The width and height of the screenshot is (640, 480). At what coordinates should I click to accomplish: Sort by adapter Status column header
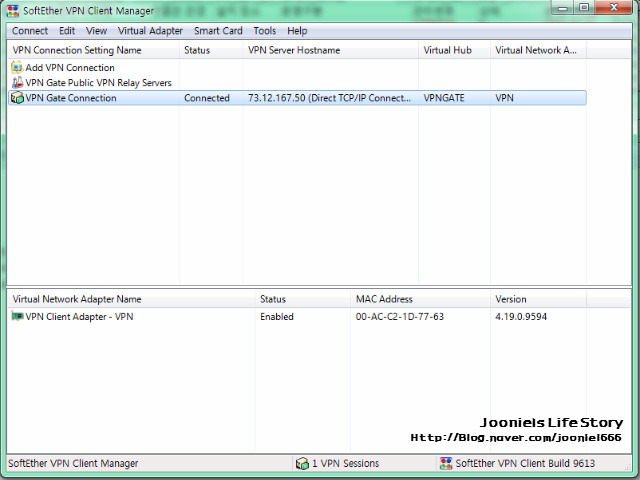[x=302, y=299]
